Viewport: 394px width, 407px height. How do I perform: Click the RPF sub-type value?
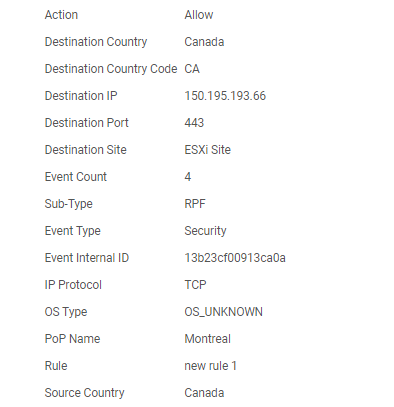point(195,204)
